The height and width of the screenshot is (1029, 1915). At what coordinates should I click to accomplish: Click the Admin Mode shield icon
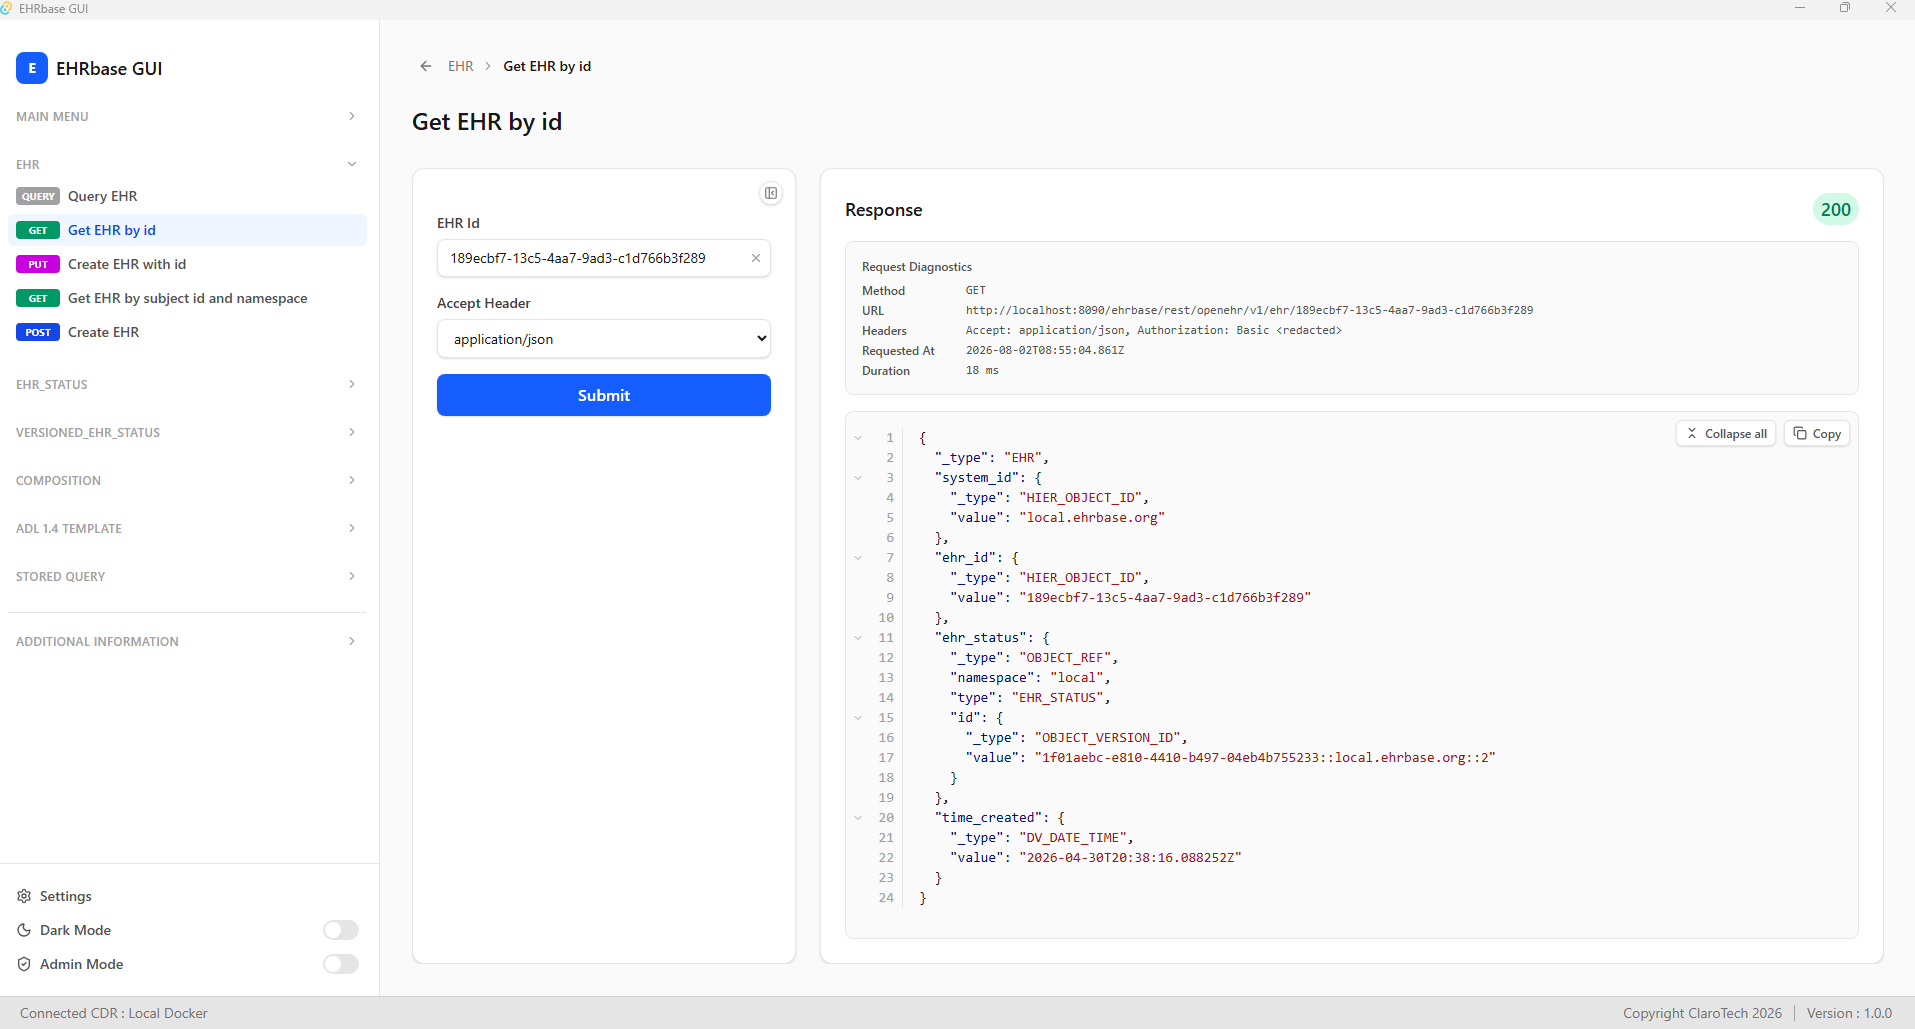pyautogui.click(x=24, y=964)
